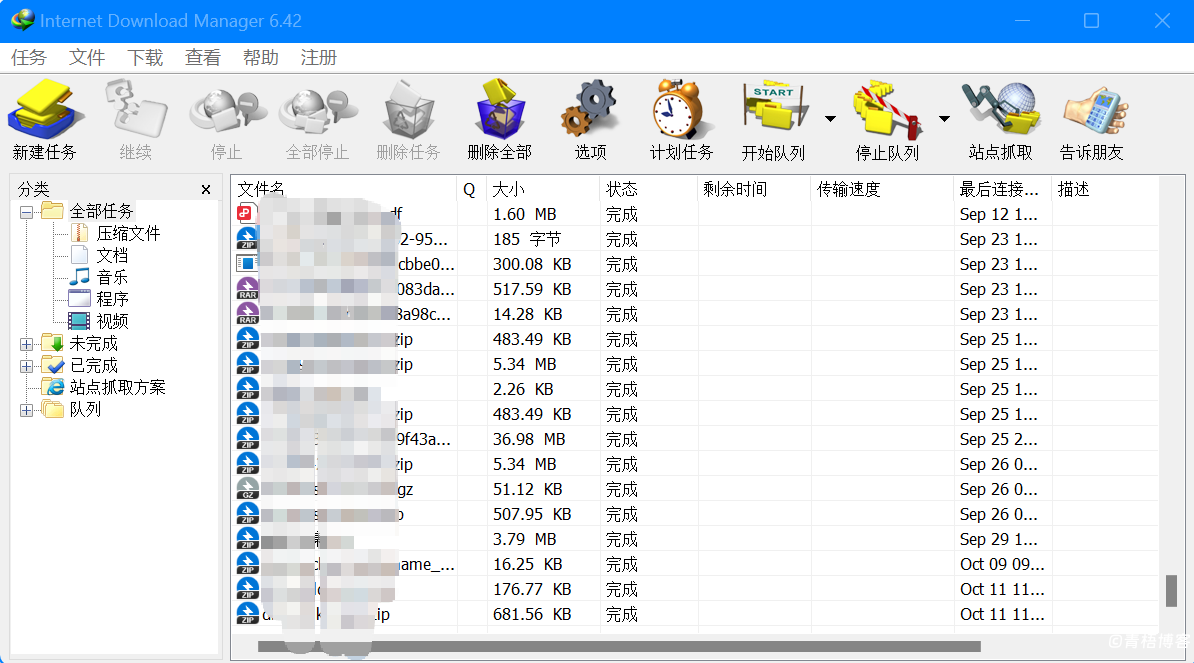Close the 分类 side panel
The height and width of the screenshot is (663, 1194).
[x=206, y=190]
